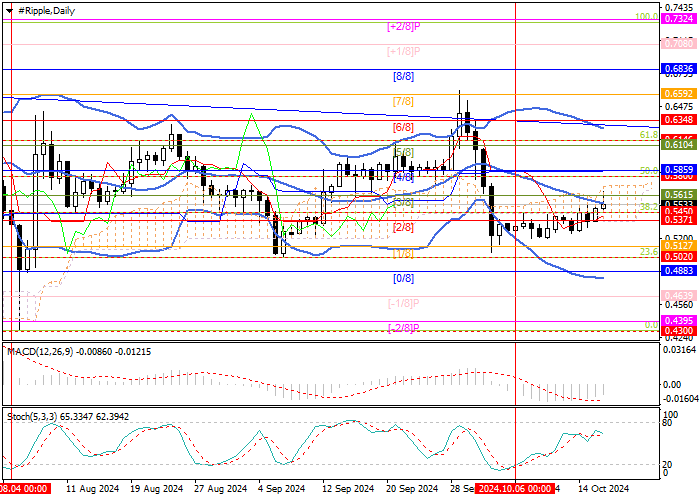Click the 27 Aug 2024 date label
Screen dimensions: 700x500
pos(221,488)
